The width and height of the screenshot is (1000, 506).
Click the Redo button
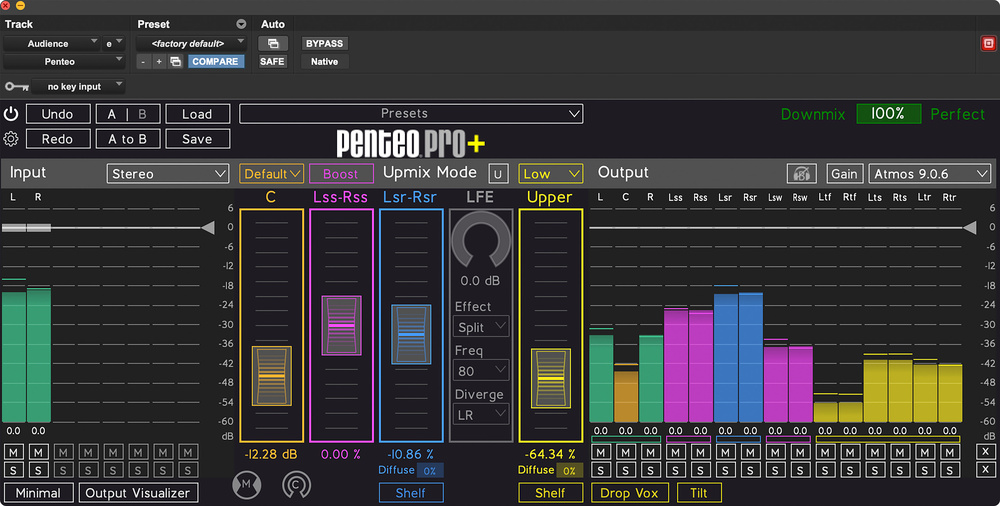(58, 138)
